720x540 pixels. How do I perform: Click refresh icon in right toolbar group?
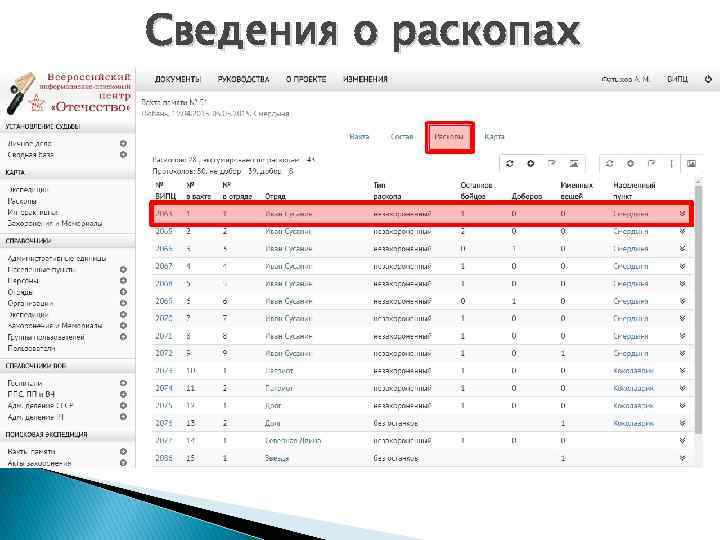click(x=609, y=163)
